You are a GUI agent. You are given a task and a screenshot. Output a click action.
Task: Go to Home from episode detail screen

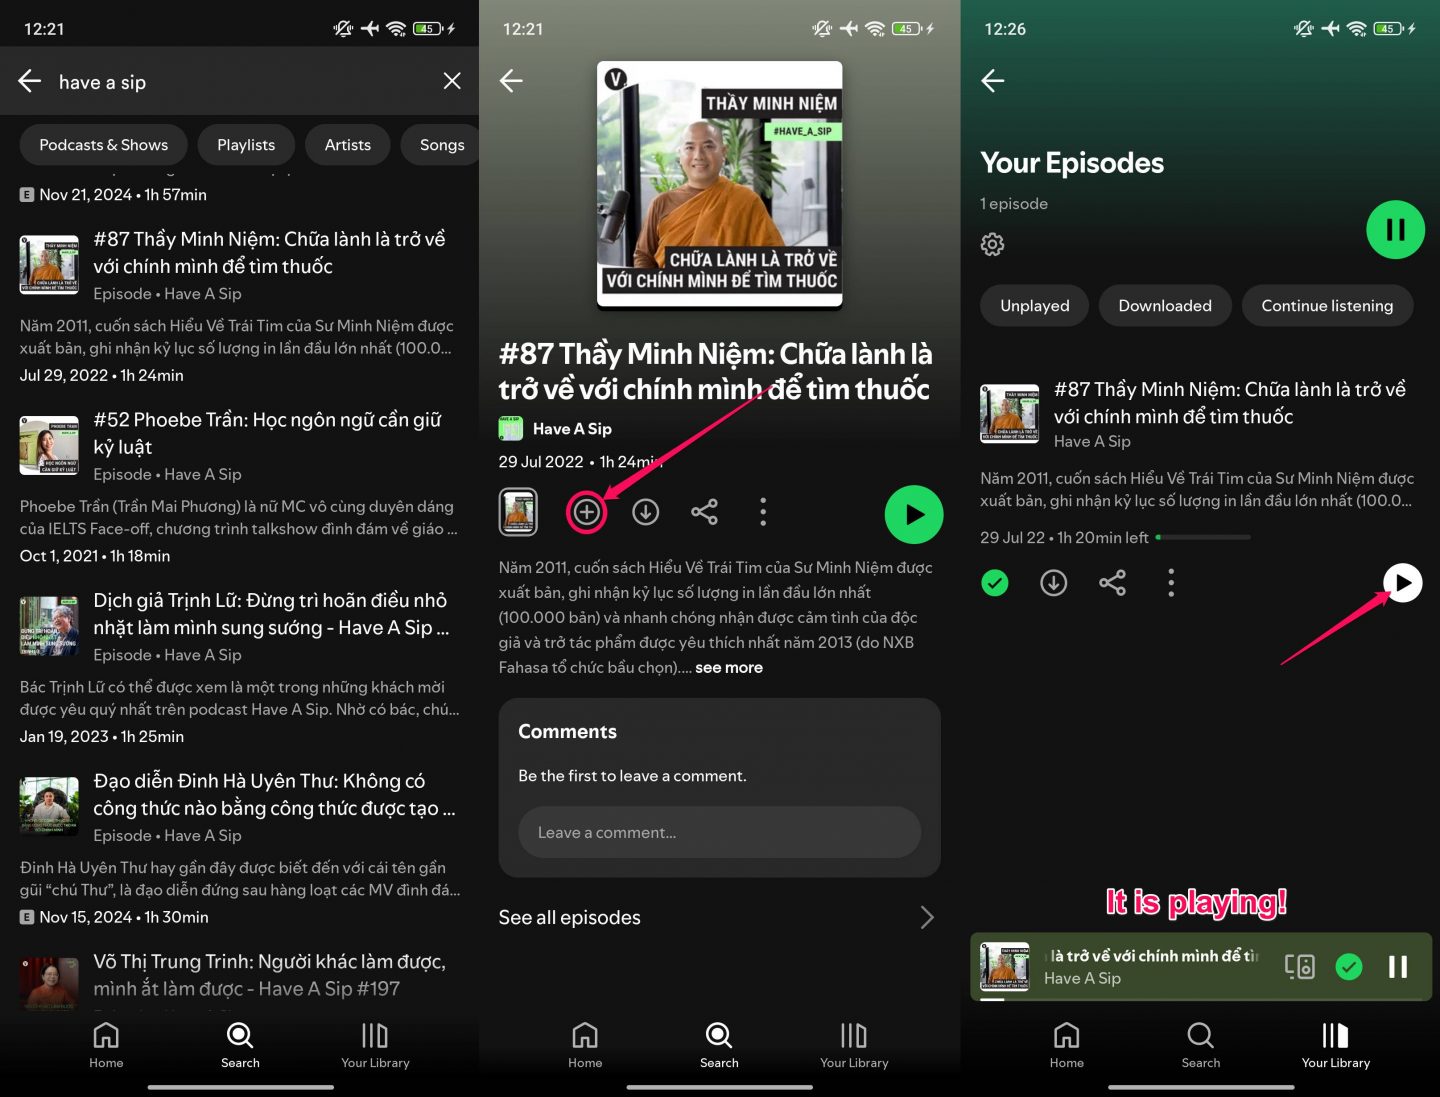pyautogui.click(x=585, y=1045)
